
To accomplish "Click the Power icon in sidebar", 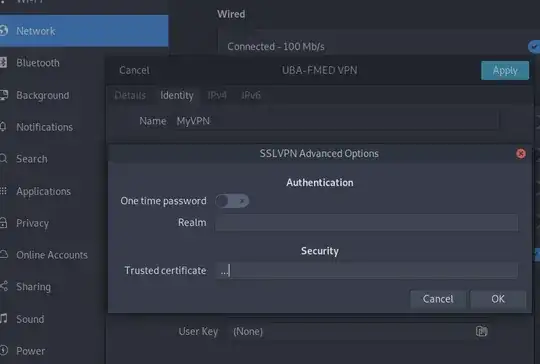I will coord(4,350).
